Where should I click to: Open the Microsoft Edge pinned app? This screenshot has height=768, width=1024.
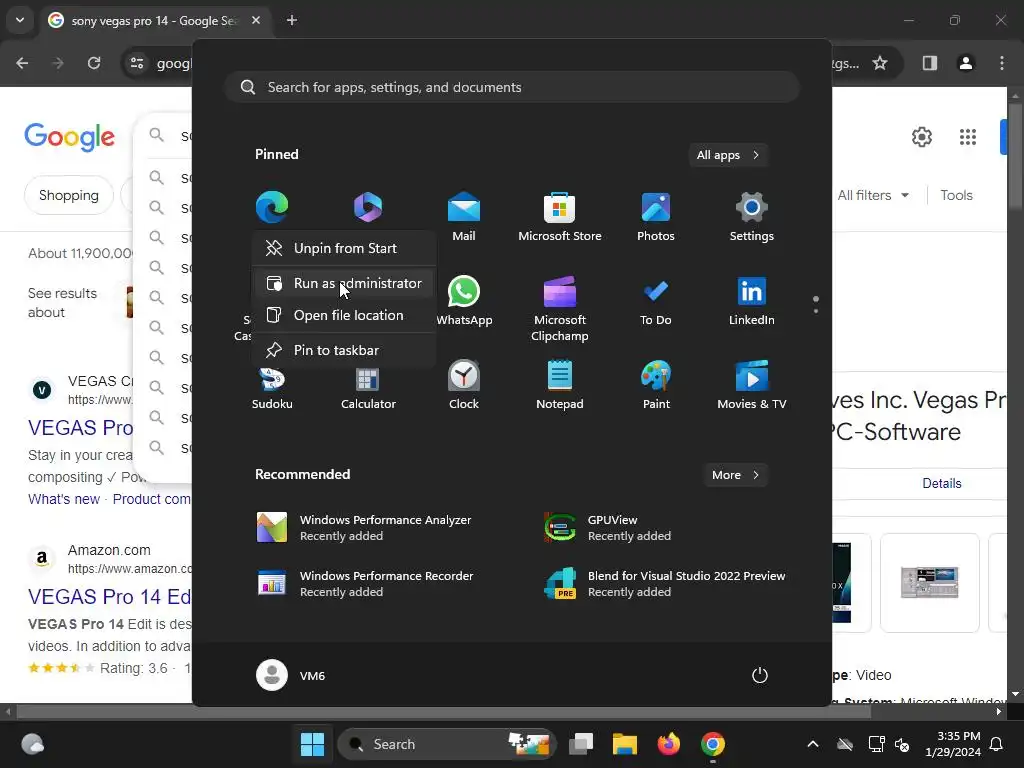272,207
